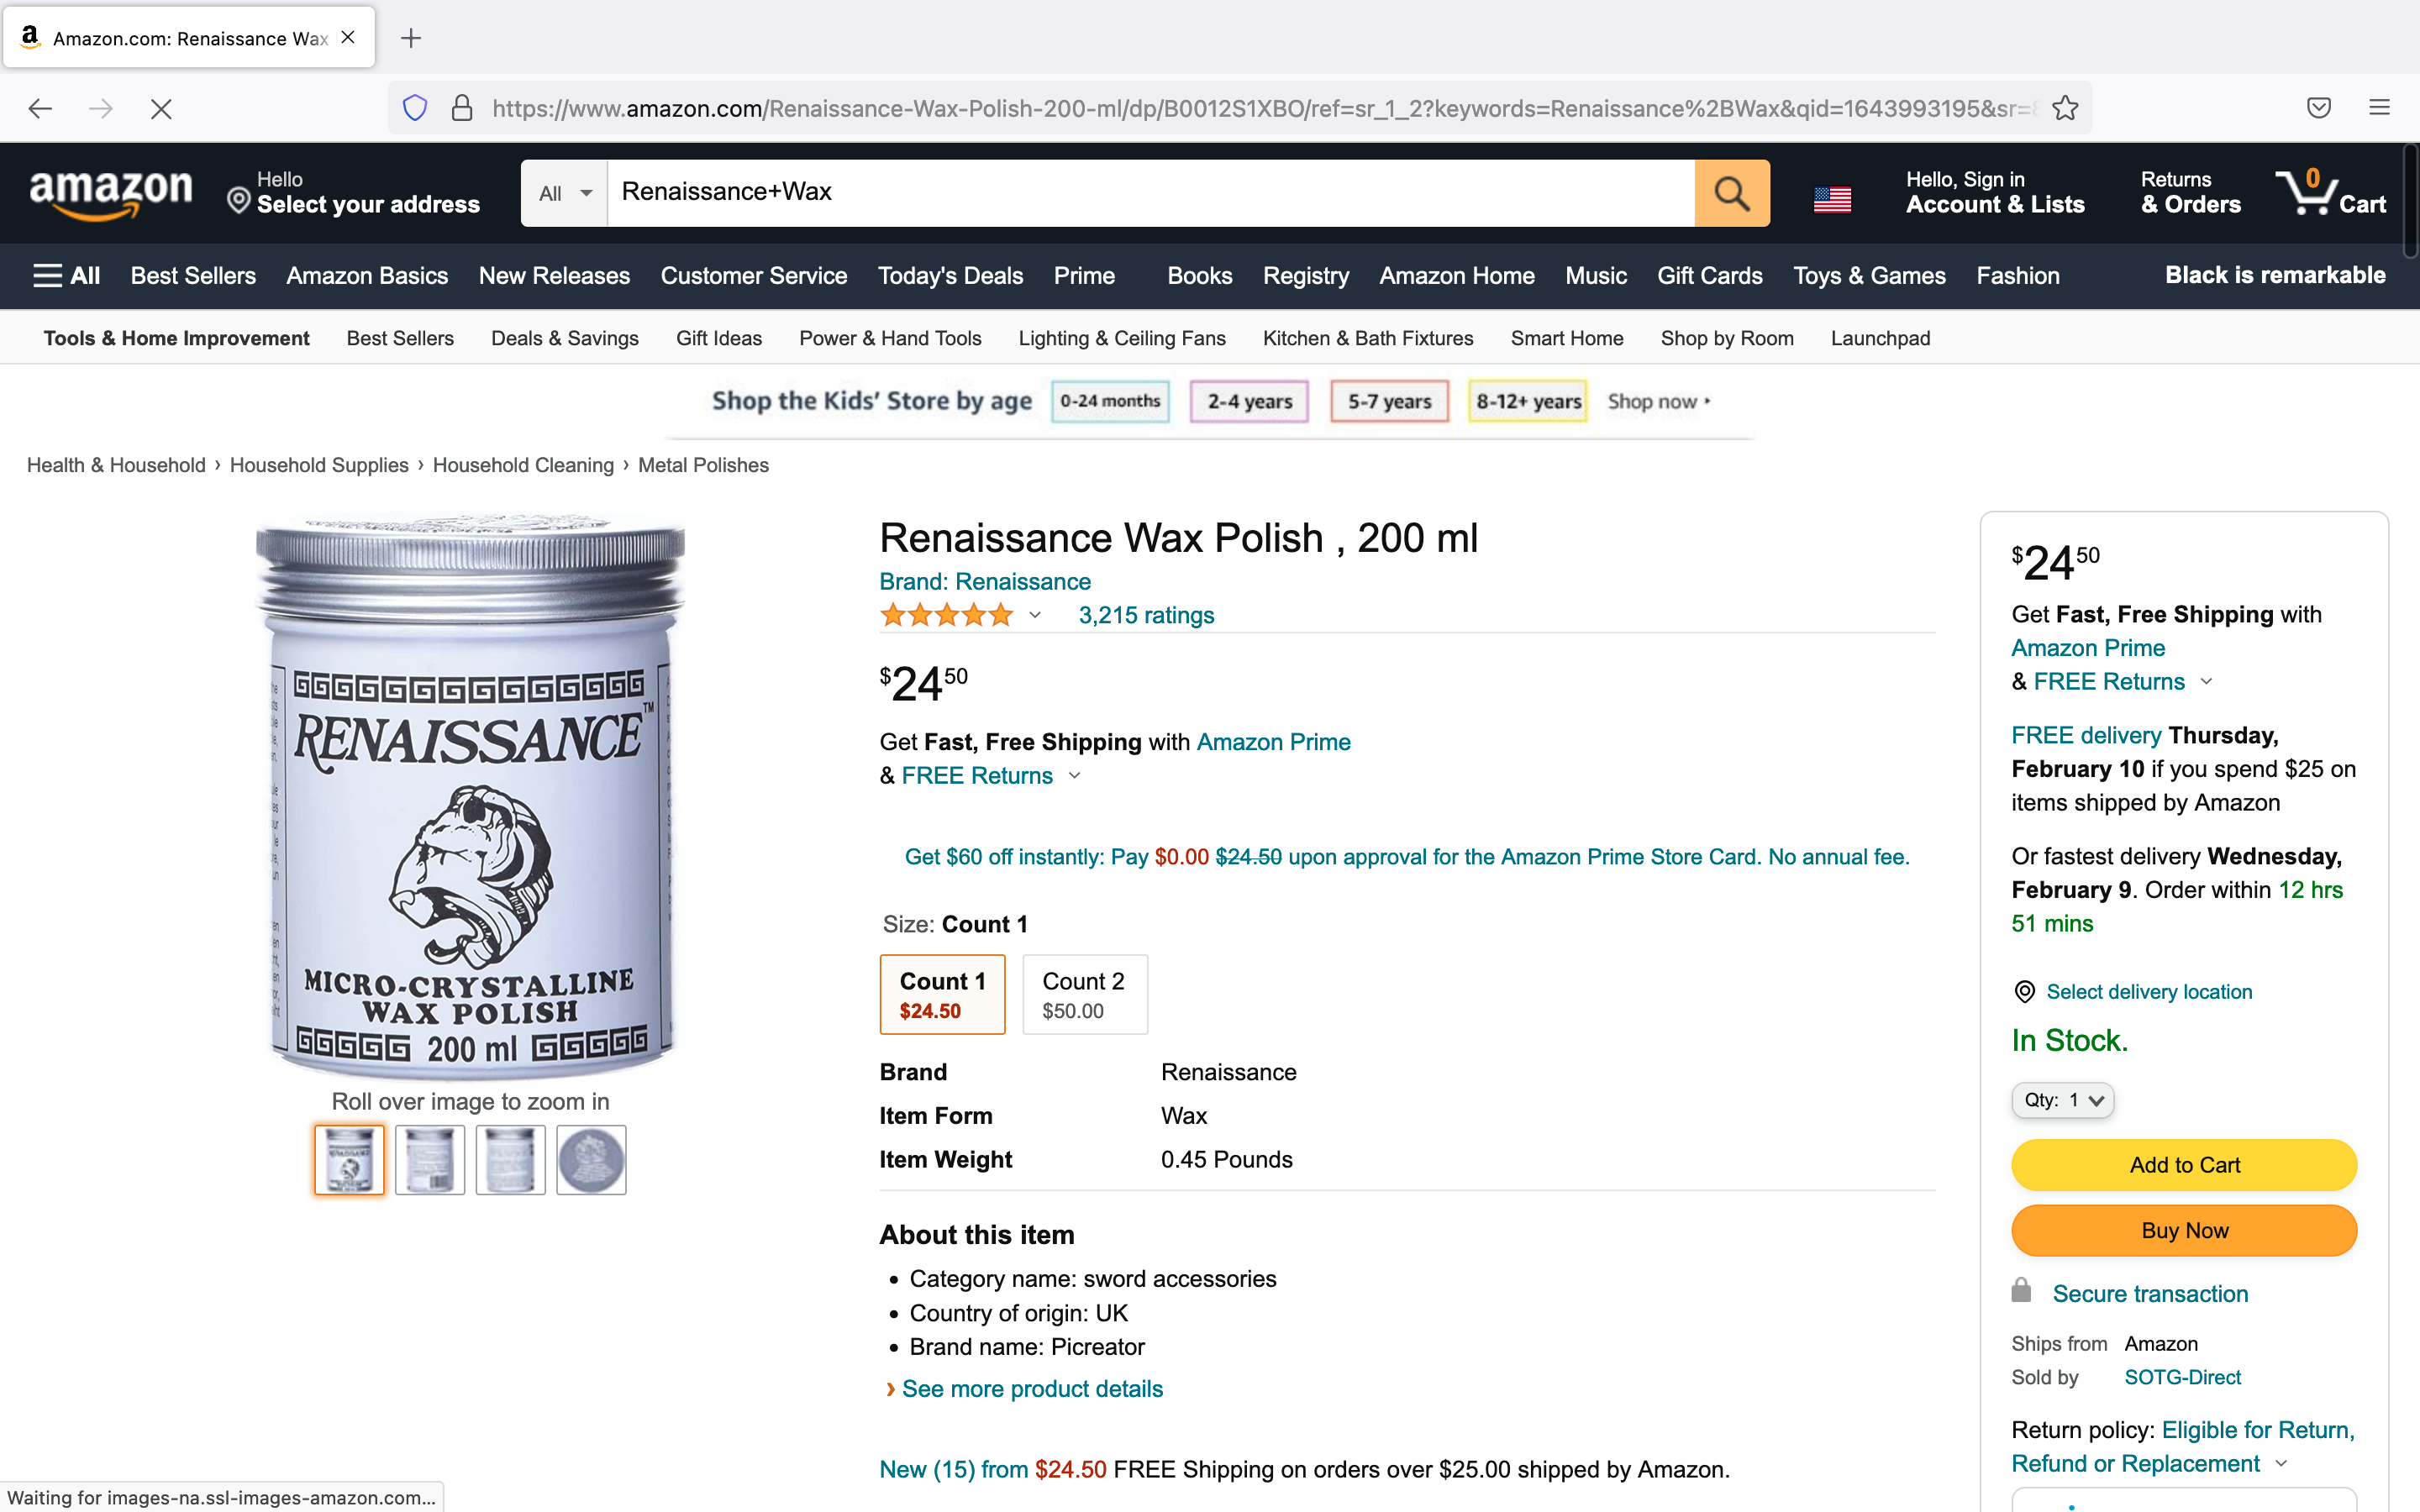Open the All departments search dropdown

pos(564,193)
